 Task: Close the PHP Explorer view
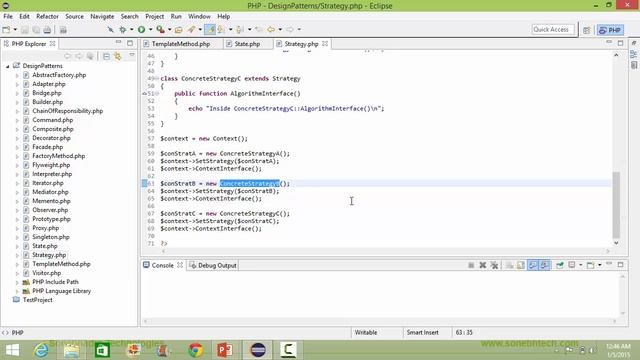pyautogui.click(x=52, y=43)
